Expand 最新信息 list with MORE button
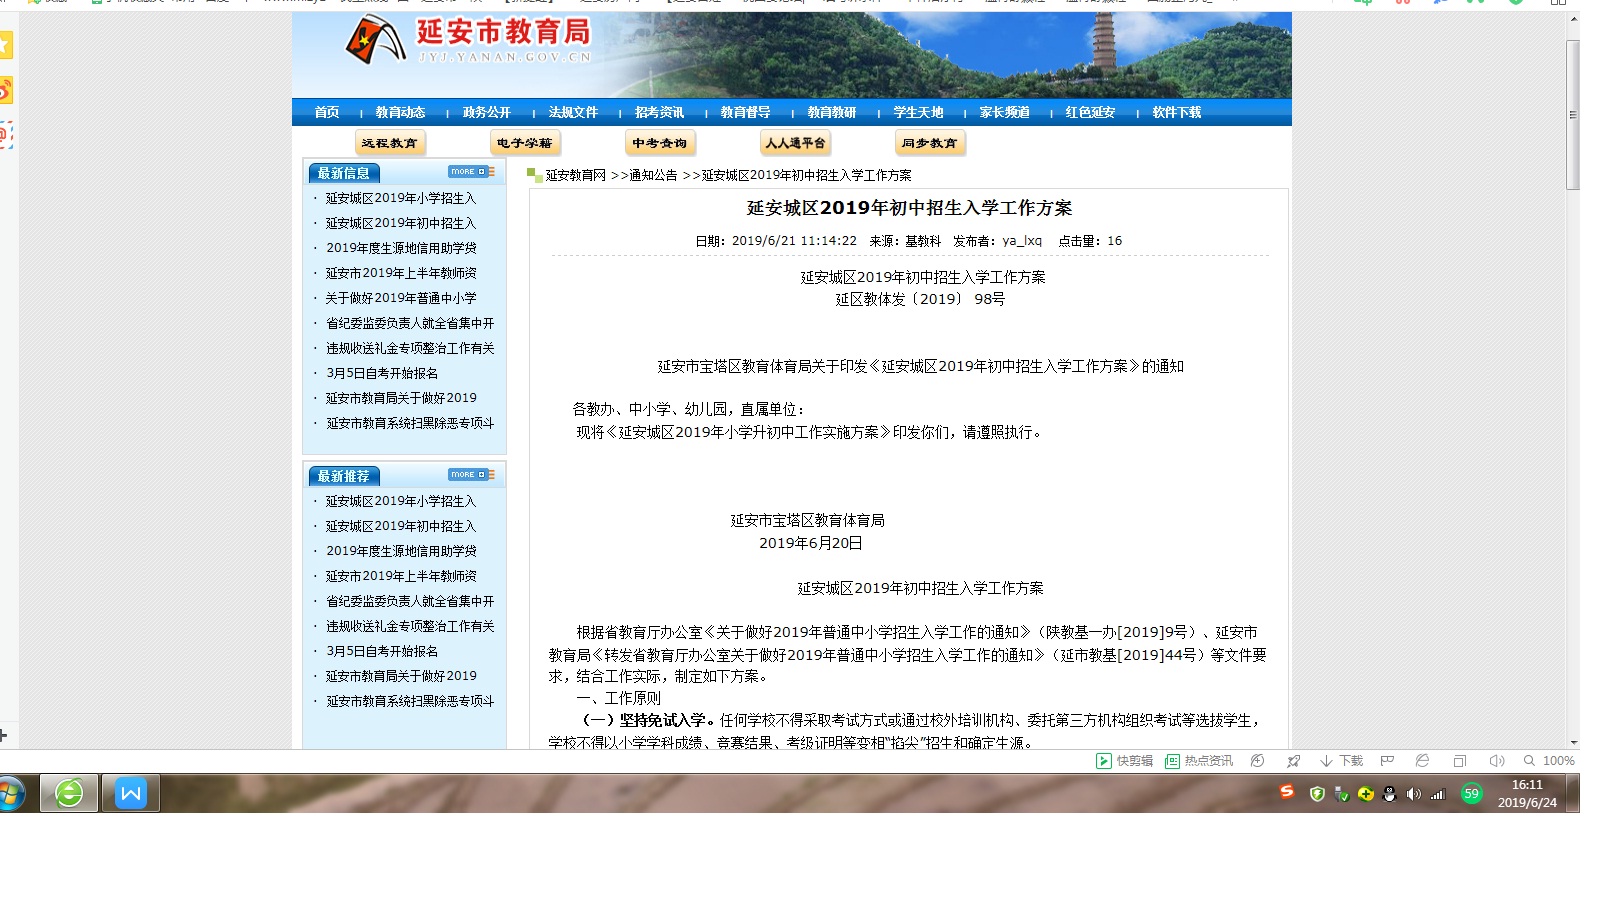Image resolution: width=1600 pixels, height=900 pixels. tap(471, 172)
